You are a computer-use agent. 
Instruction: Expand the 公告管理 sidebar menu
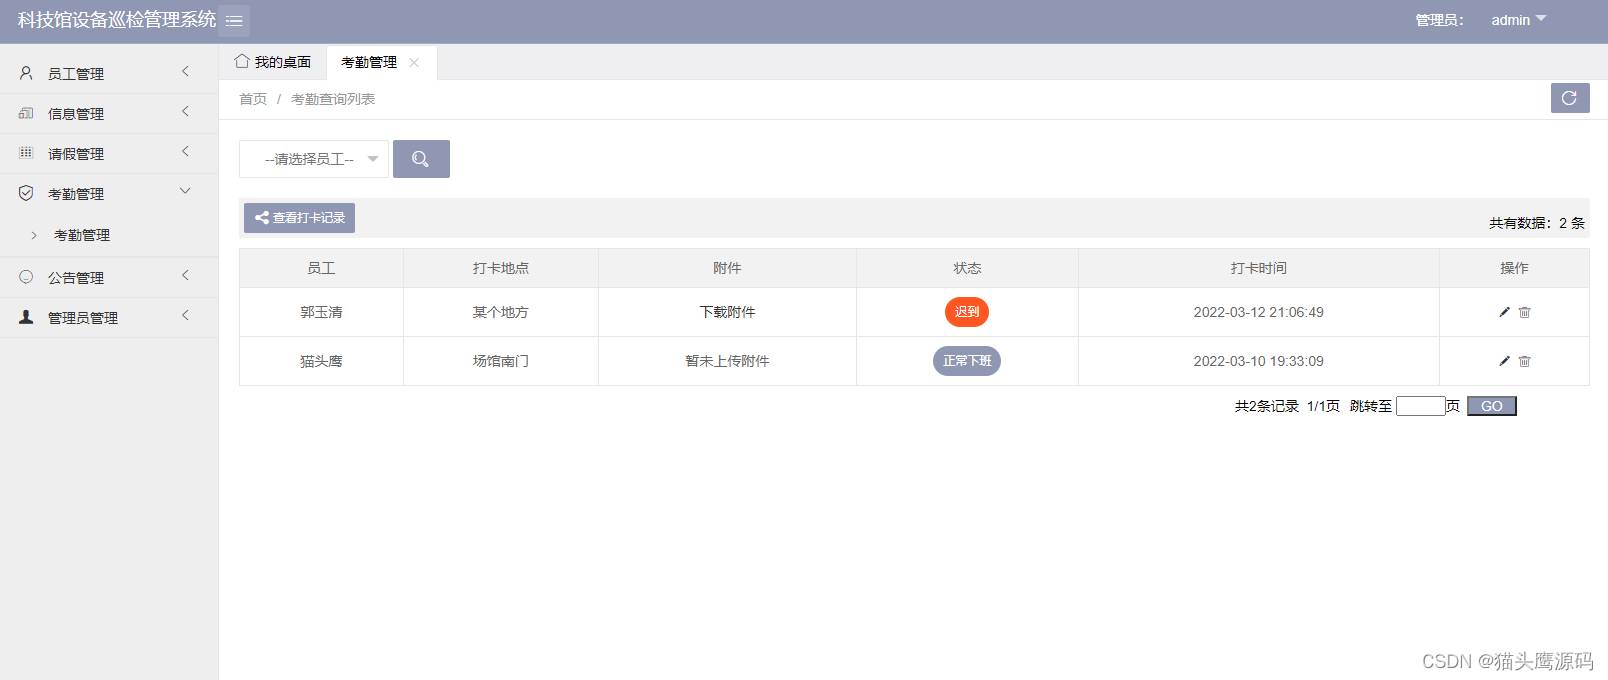tap(108, 277)
